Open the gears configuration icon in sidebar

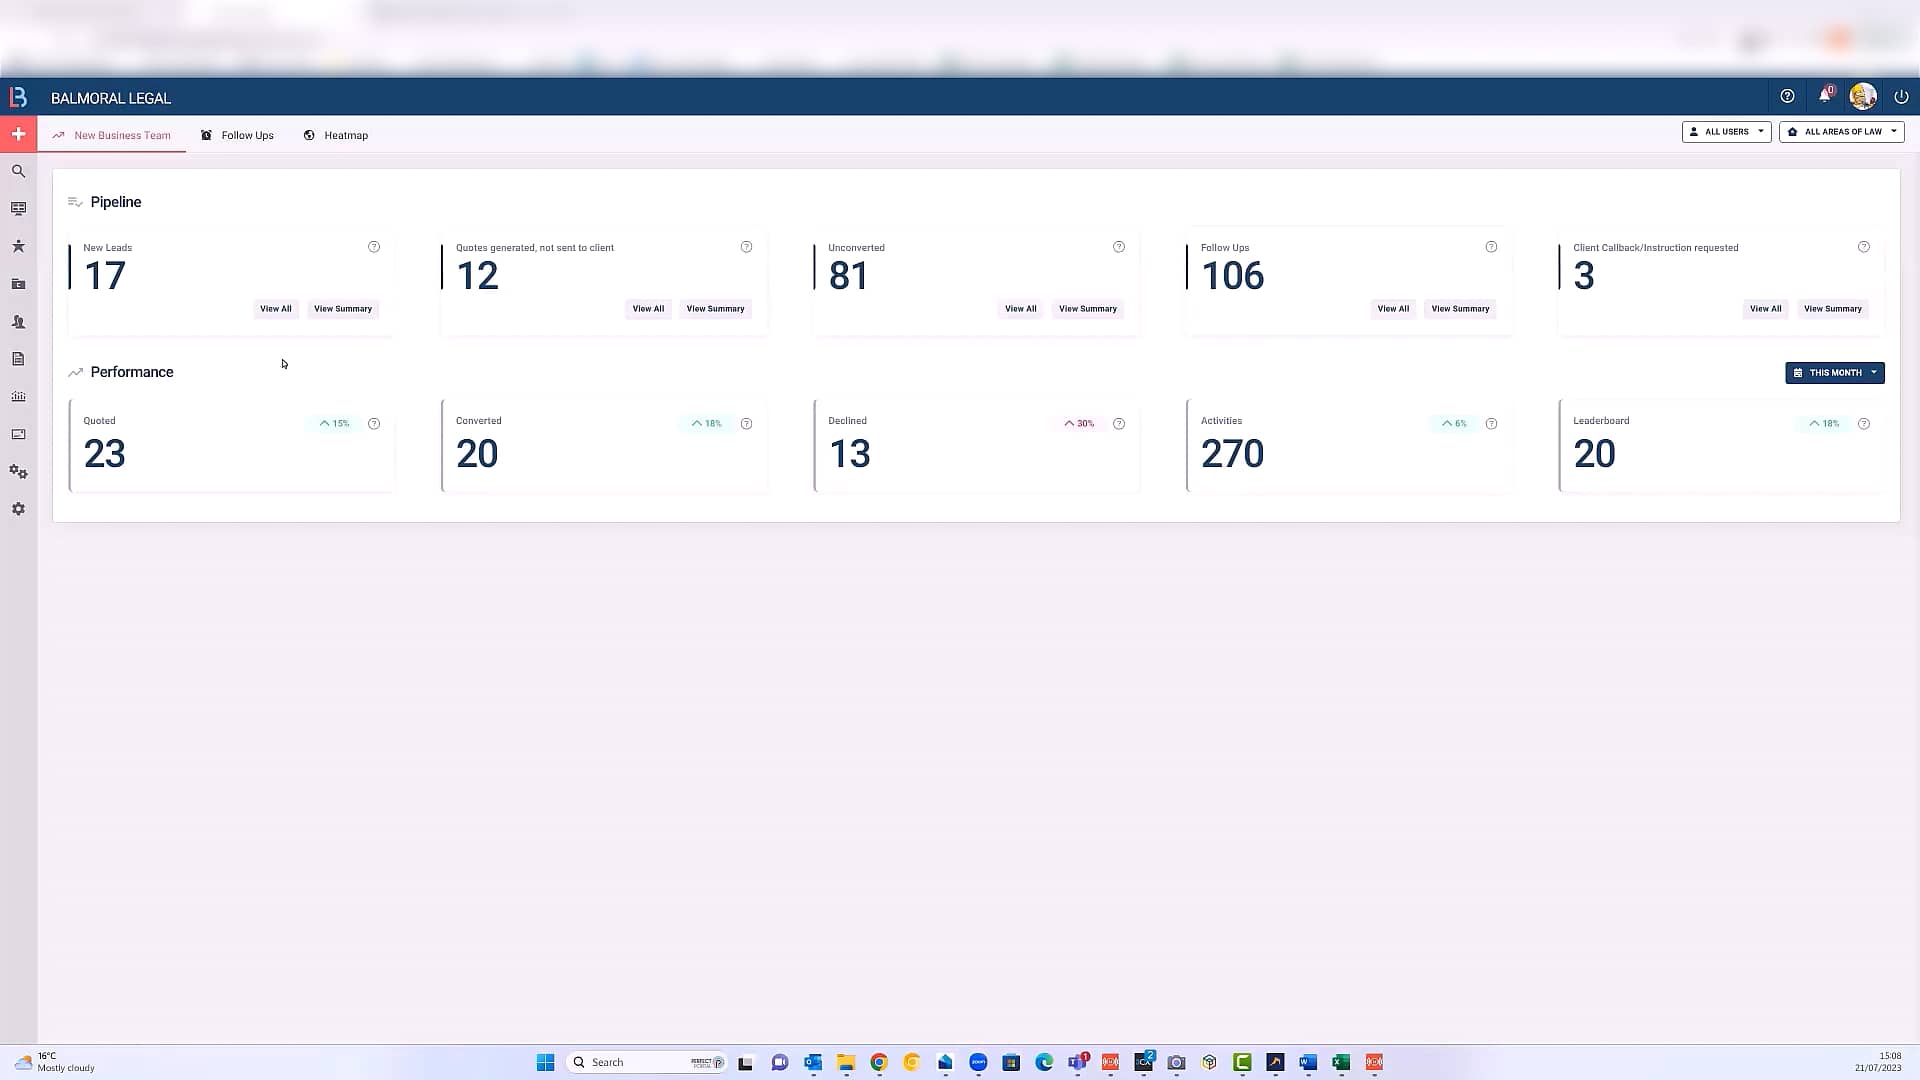click(x=18, y=471)
